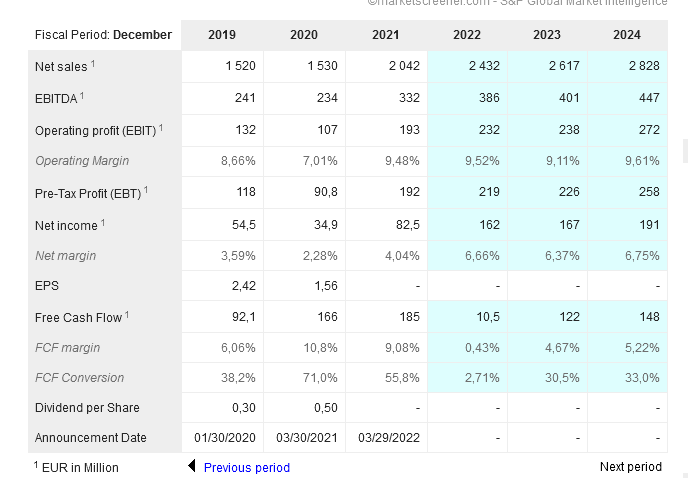Click the EPS value 1,56
Image resolution: width=688 pixels, height=478 pixels.
click(x=326, y=286)
